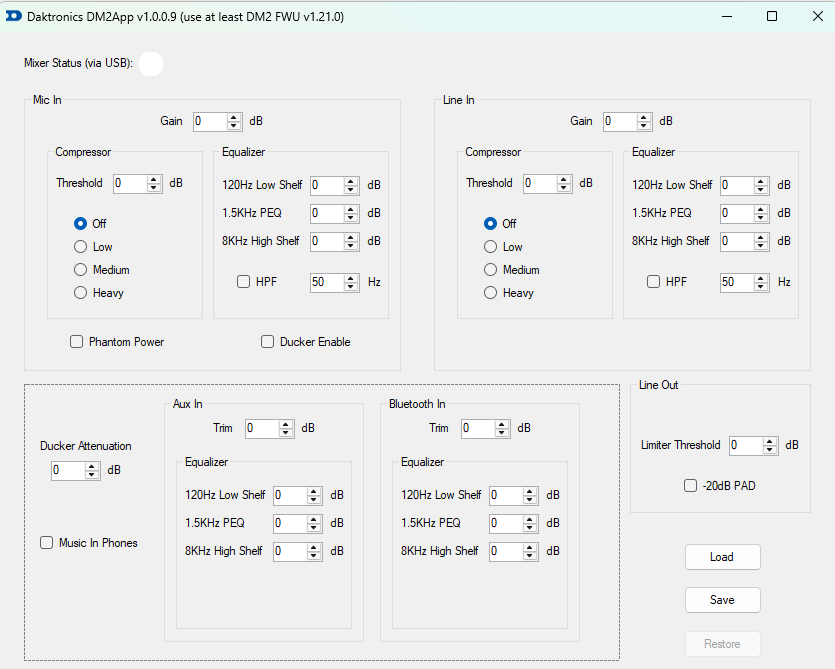Select Heavy compressor for Line In

pos(490,293)
